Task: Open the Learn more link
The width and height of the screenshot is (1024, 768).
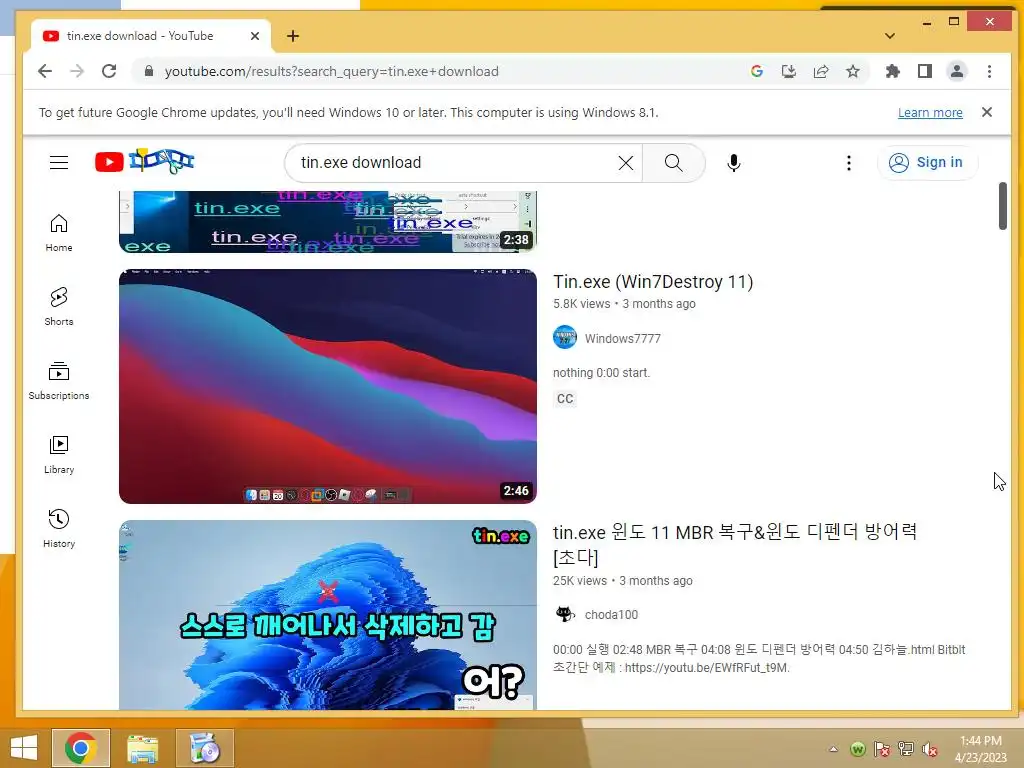Action: [930, 112]
